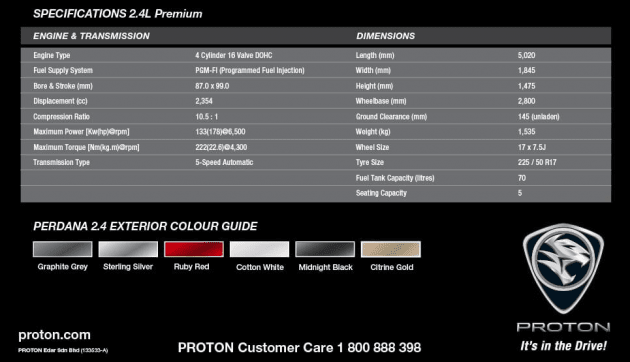
Task: Click the 'Sterling Silver' colour name
Action: 128,267
